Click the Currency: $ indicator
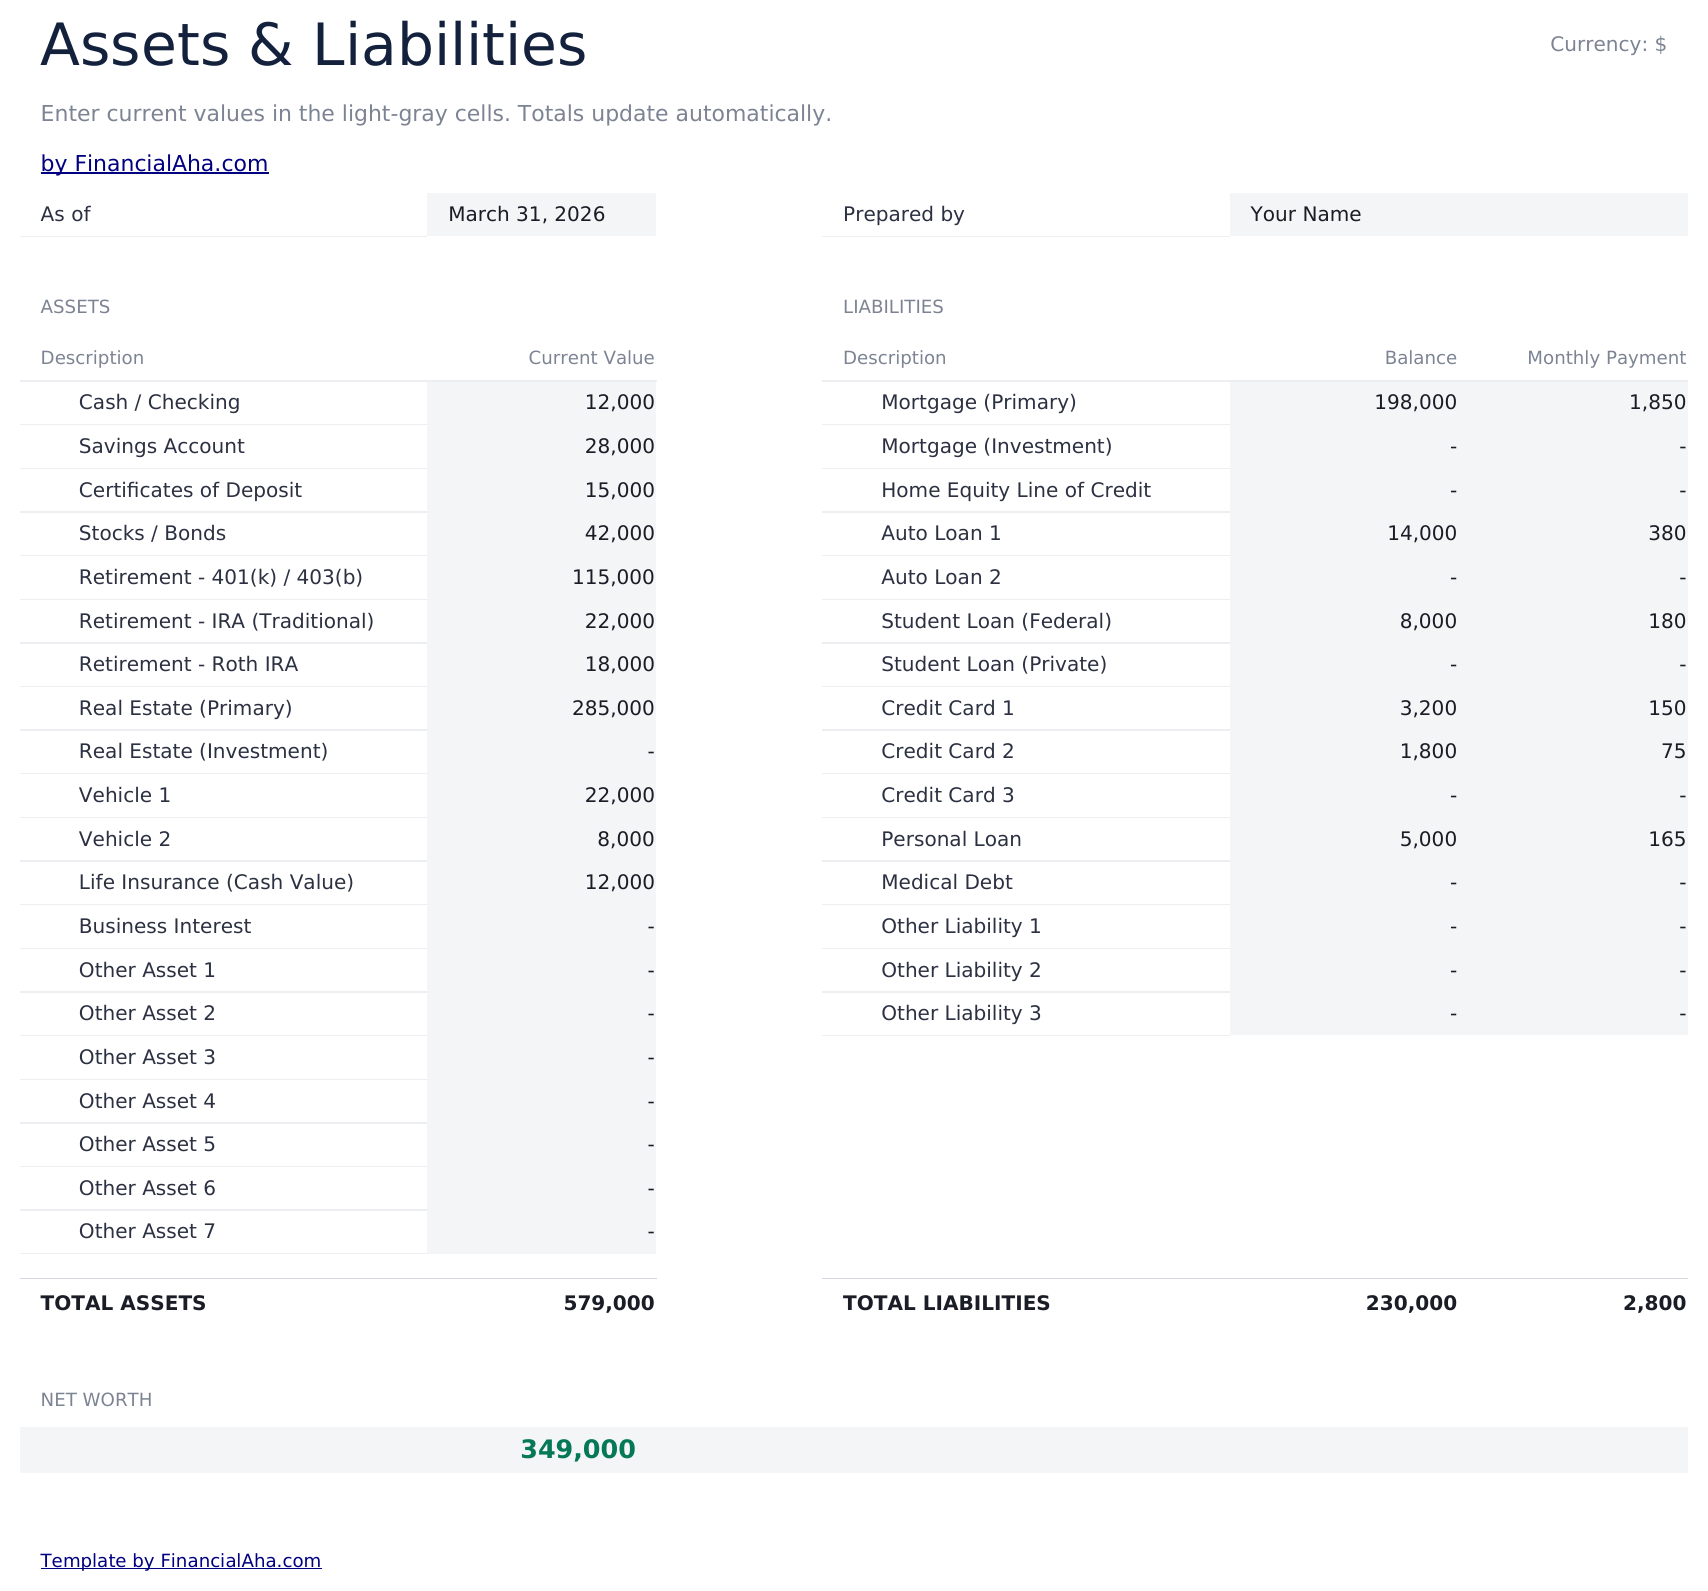This screenshot has width=1708, height=1591. pyautogui.click(x=1608, y=44)
